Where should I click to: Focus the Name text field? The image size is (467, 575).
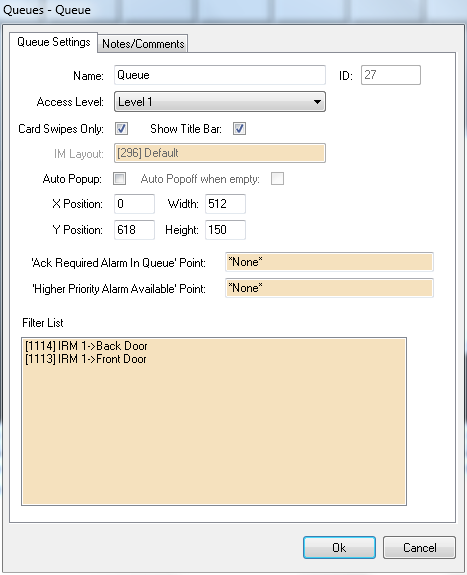pos(220,75)
